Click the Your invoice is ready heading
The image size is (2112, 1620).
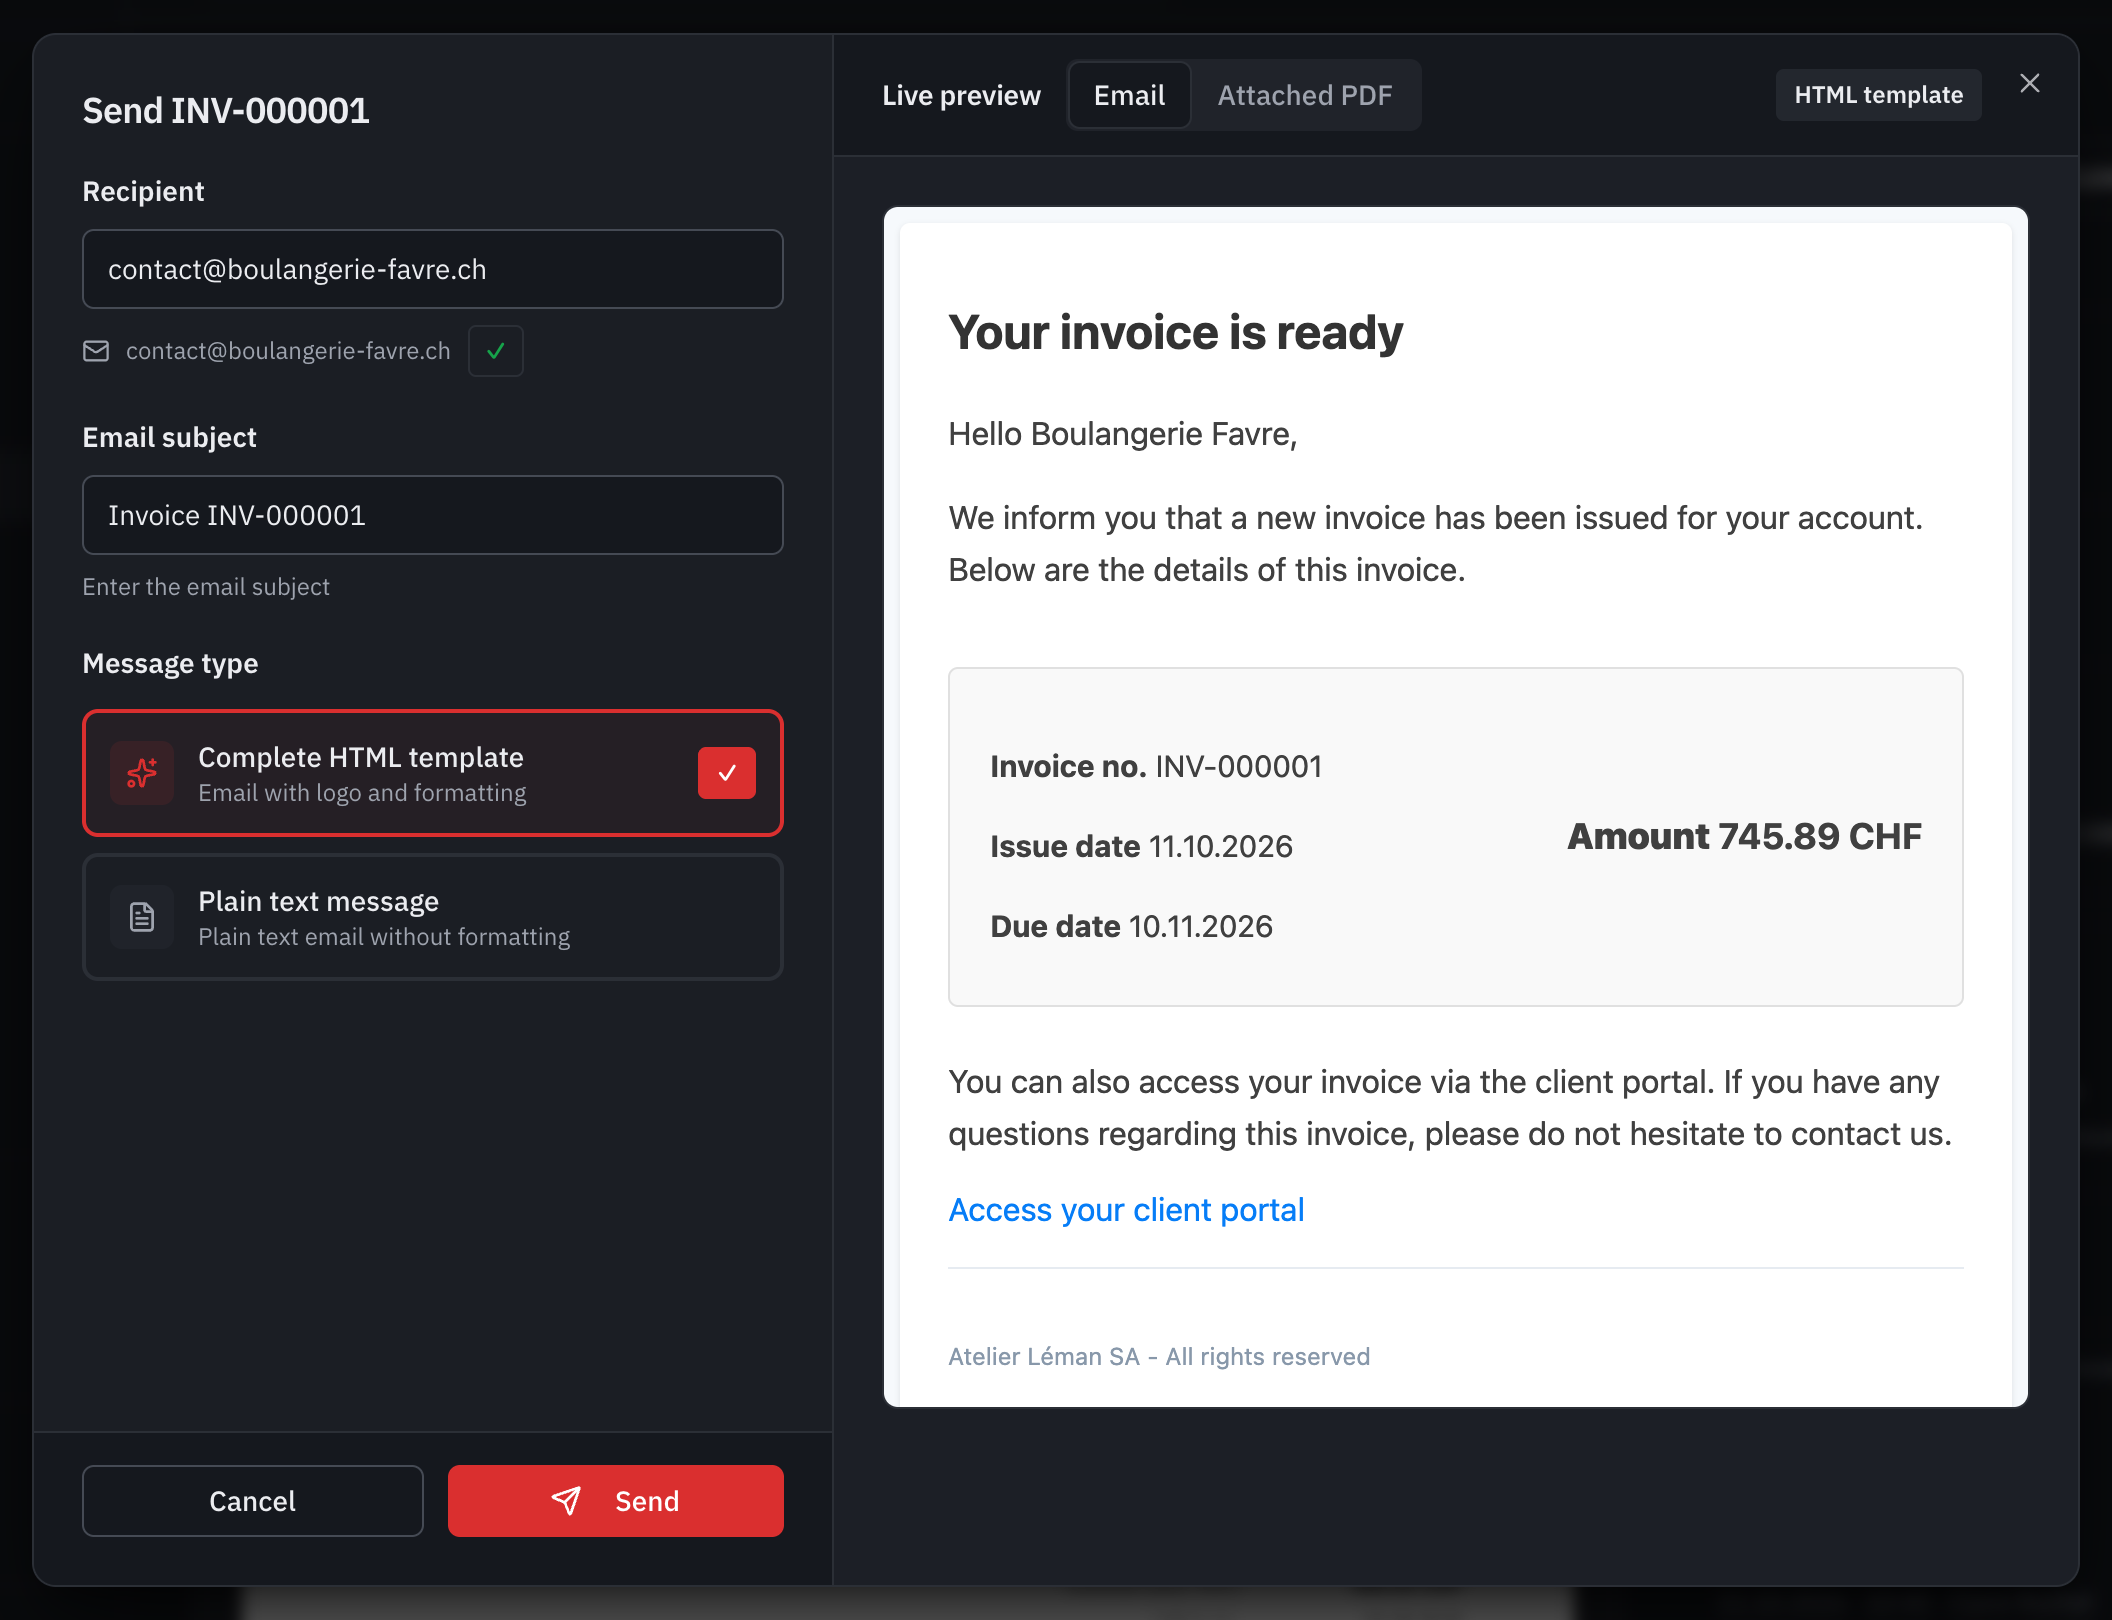click(1175, 333)
